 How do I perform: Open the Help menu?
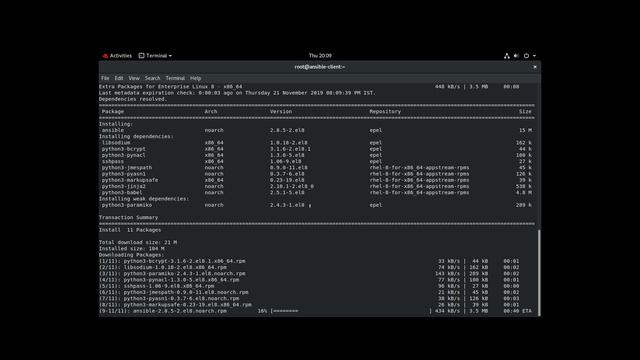(196, 78)
